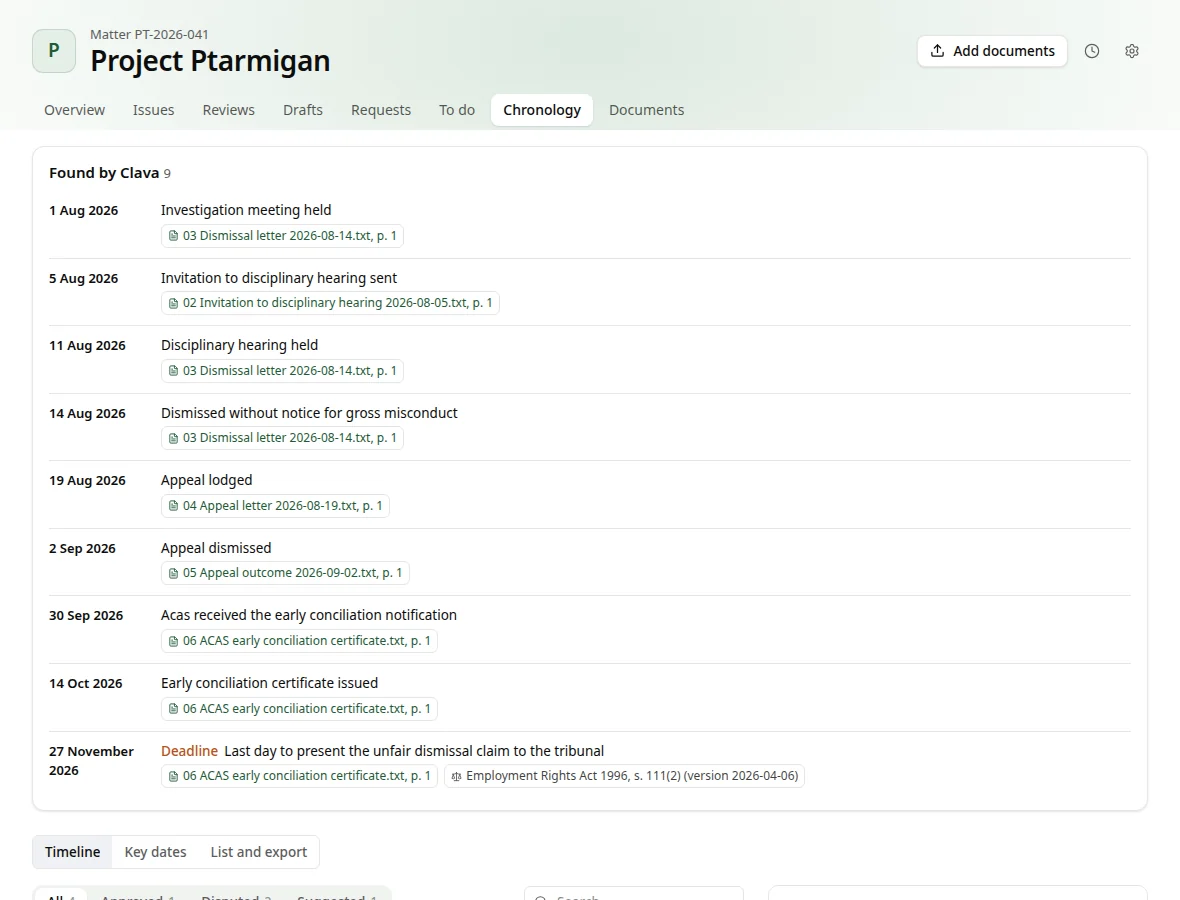1180x900 pixels.
Task: Open Employment Rights Act 1996 s. 111(2) citation
Action: (625, 776)
